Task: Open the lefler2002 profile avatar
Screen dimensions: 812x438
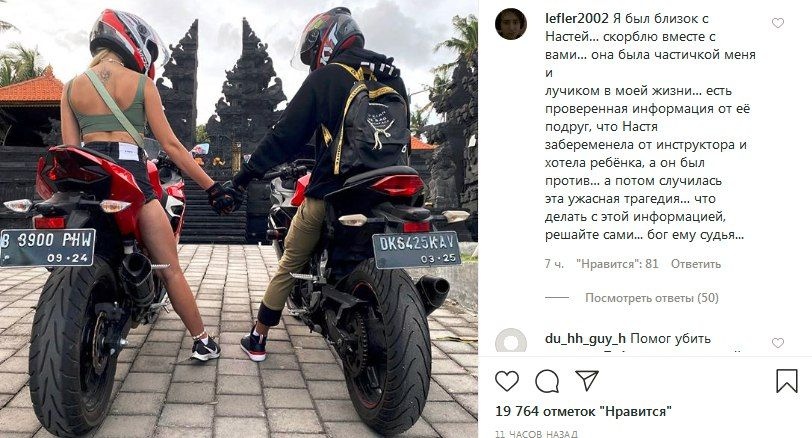Action: click(x=511, y=24)
